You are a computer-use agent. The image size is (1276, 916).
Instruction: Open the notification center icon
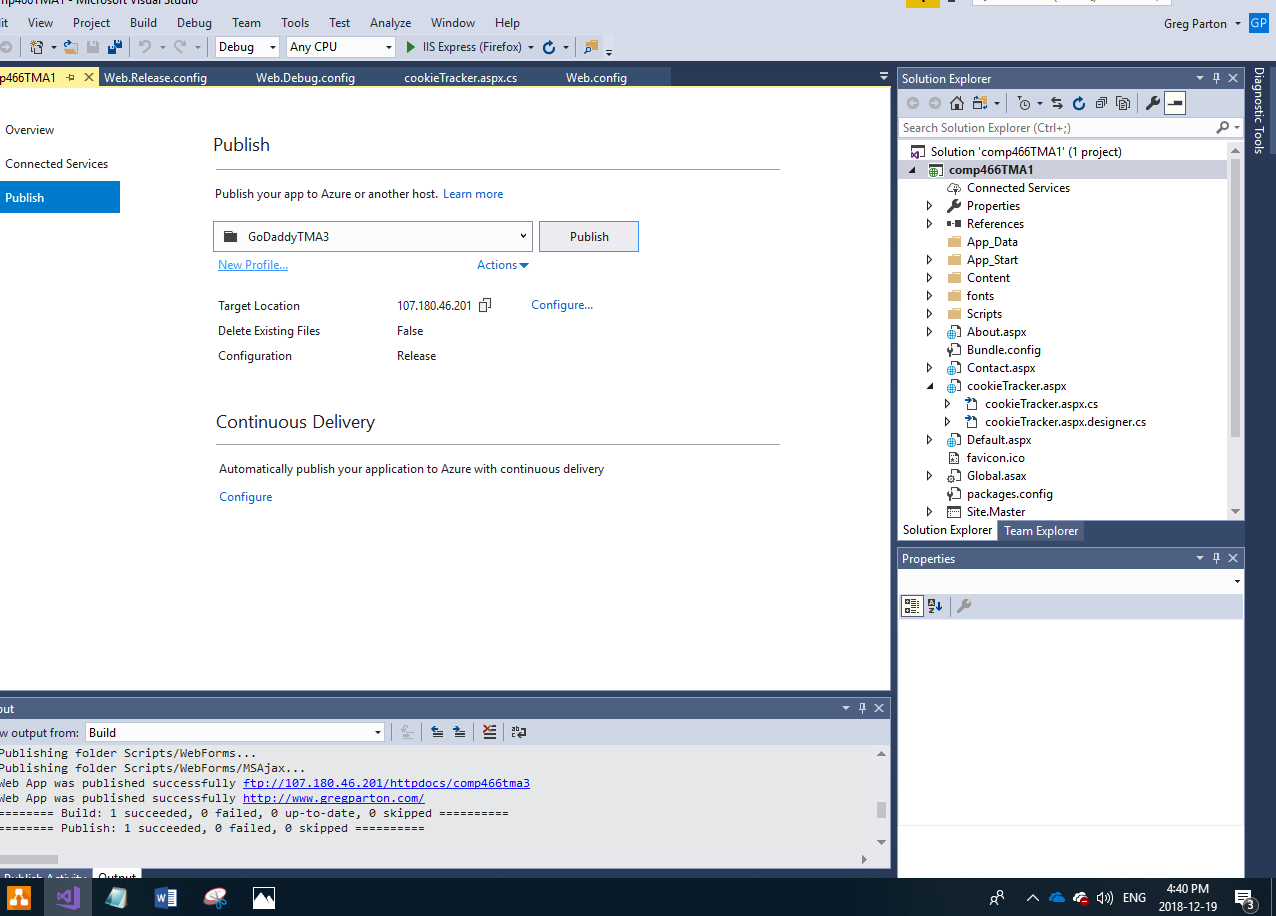click(1245, 898)
